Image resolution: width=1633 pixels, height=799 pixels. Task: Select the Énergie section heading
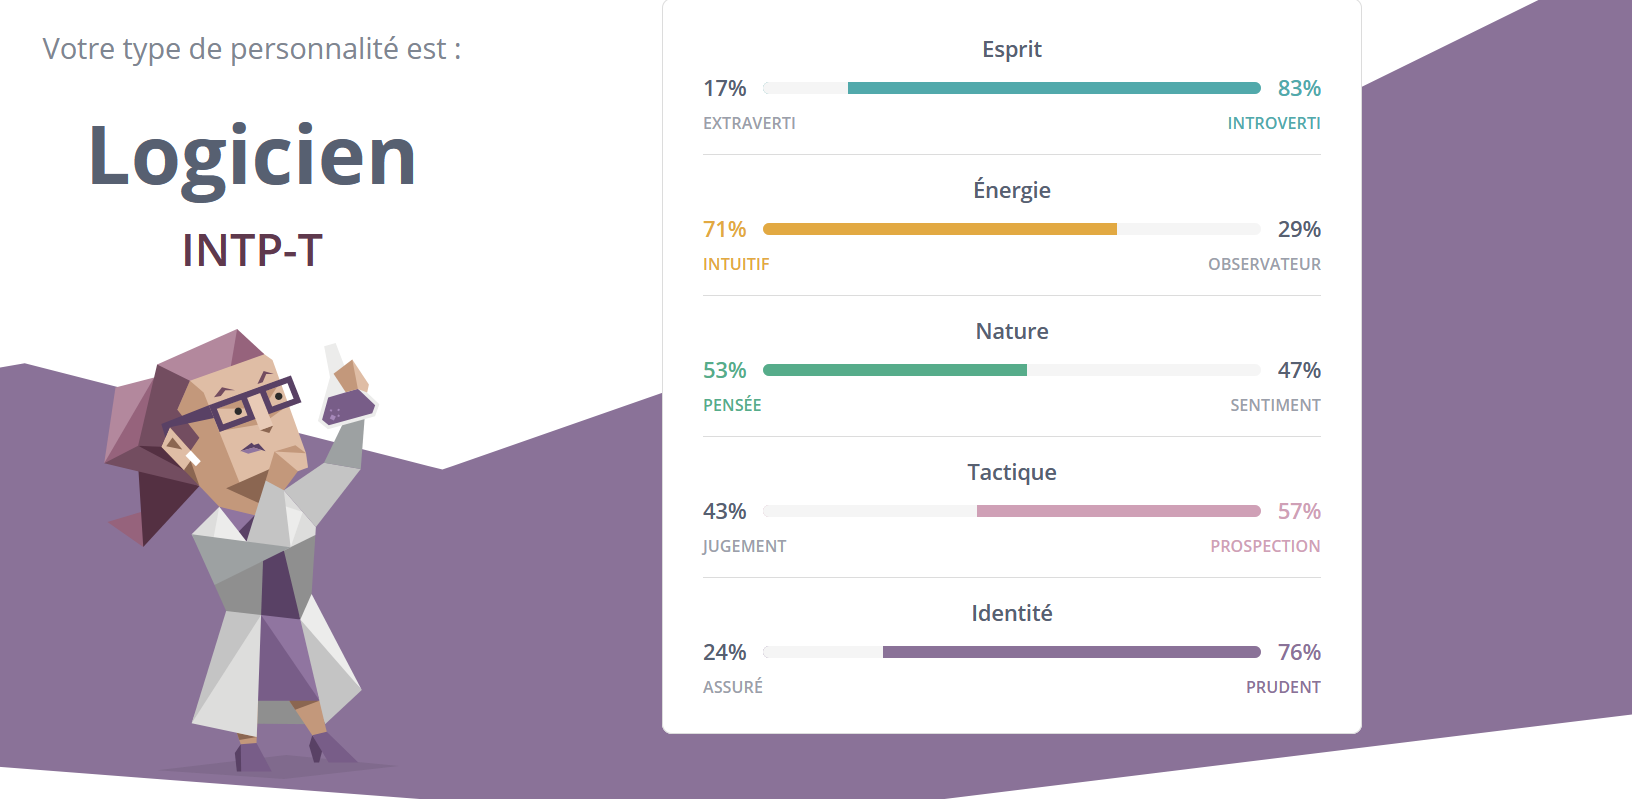tap(1011, 190)
